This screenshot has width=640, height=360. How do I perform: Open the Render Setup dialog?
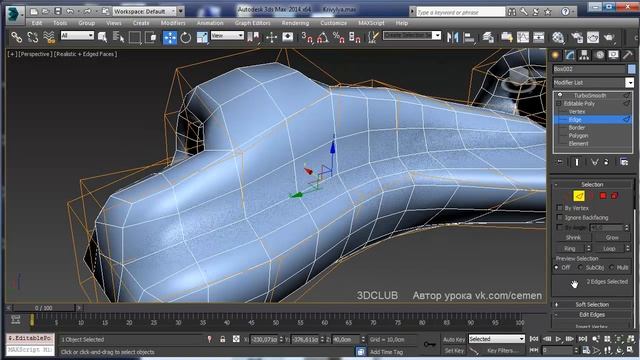click(x=577, y=38)
